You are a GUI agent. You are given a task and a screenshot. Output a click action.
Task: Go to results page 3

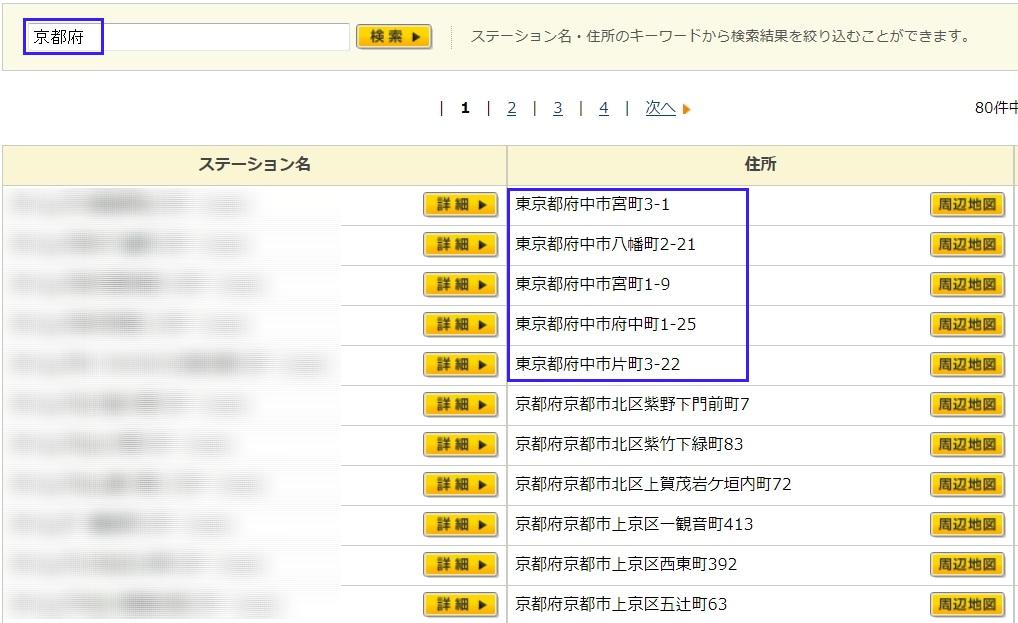point(557,108)
